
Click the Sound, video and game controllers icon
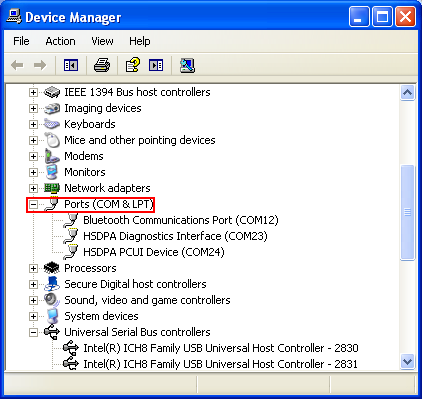pyautogui.click(x=52, y=300)
